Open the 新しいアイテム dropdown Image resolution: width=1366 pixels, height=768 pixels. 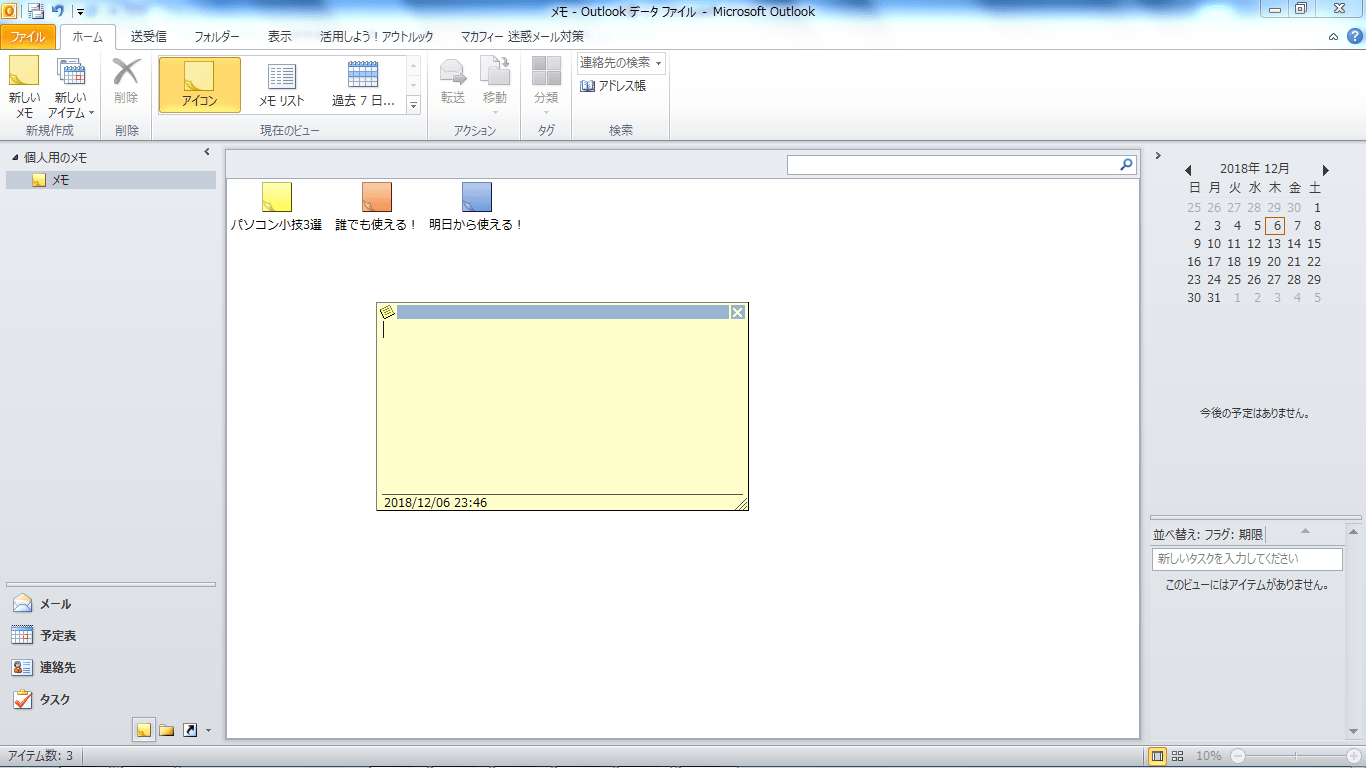point(71,88)
